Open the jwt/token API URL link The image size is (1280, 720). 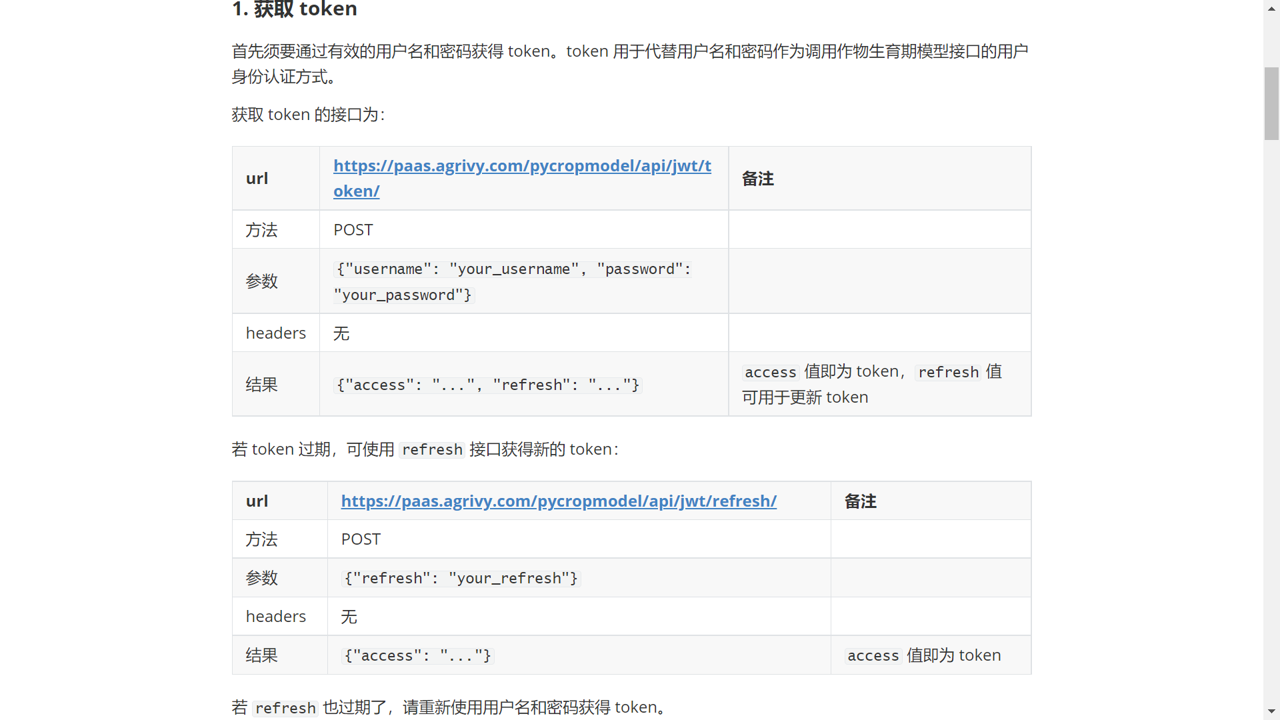522,166
